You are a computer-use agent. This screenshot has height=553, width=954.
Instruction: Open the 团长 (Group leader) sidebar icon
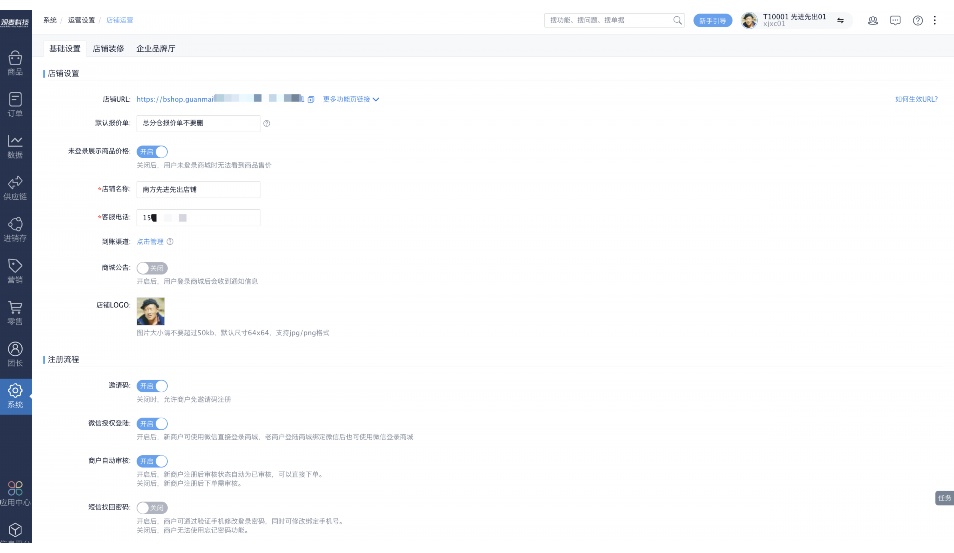[x=15, y=353]
